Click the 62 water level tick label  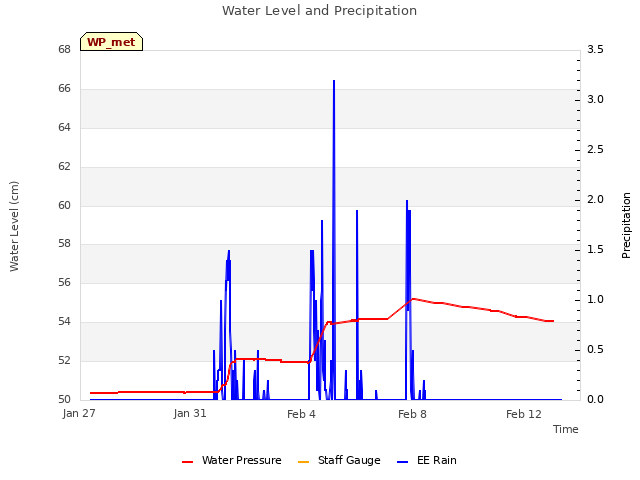[x=64, y=167]
